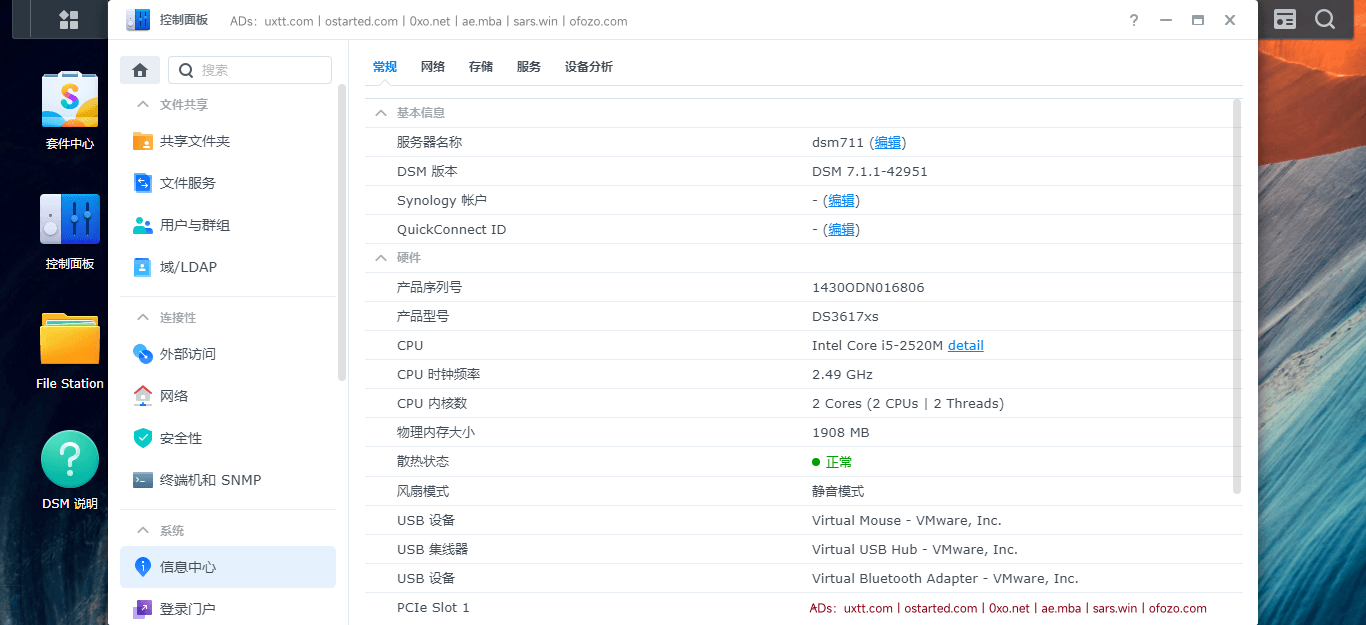Click the Intel Core i5-2520M text

pyautogui.click(x=878, y=345)
